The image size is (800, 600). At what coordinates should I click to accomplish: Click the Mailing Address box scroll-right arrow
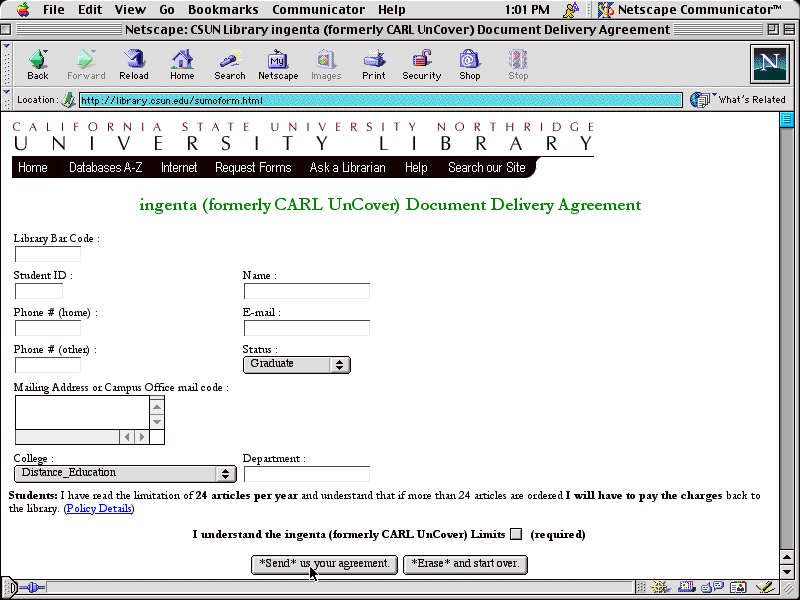click(x=142, y=437)
